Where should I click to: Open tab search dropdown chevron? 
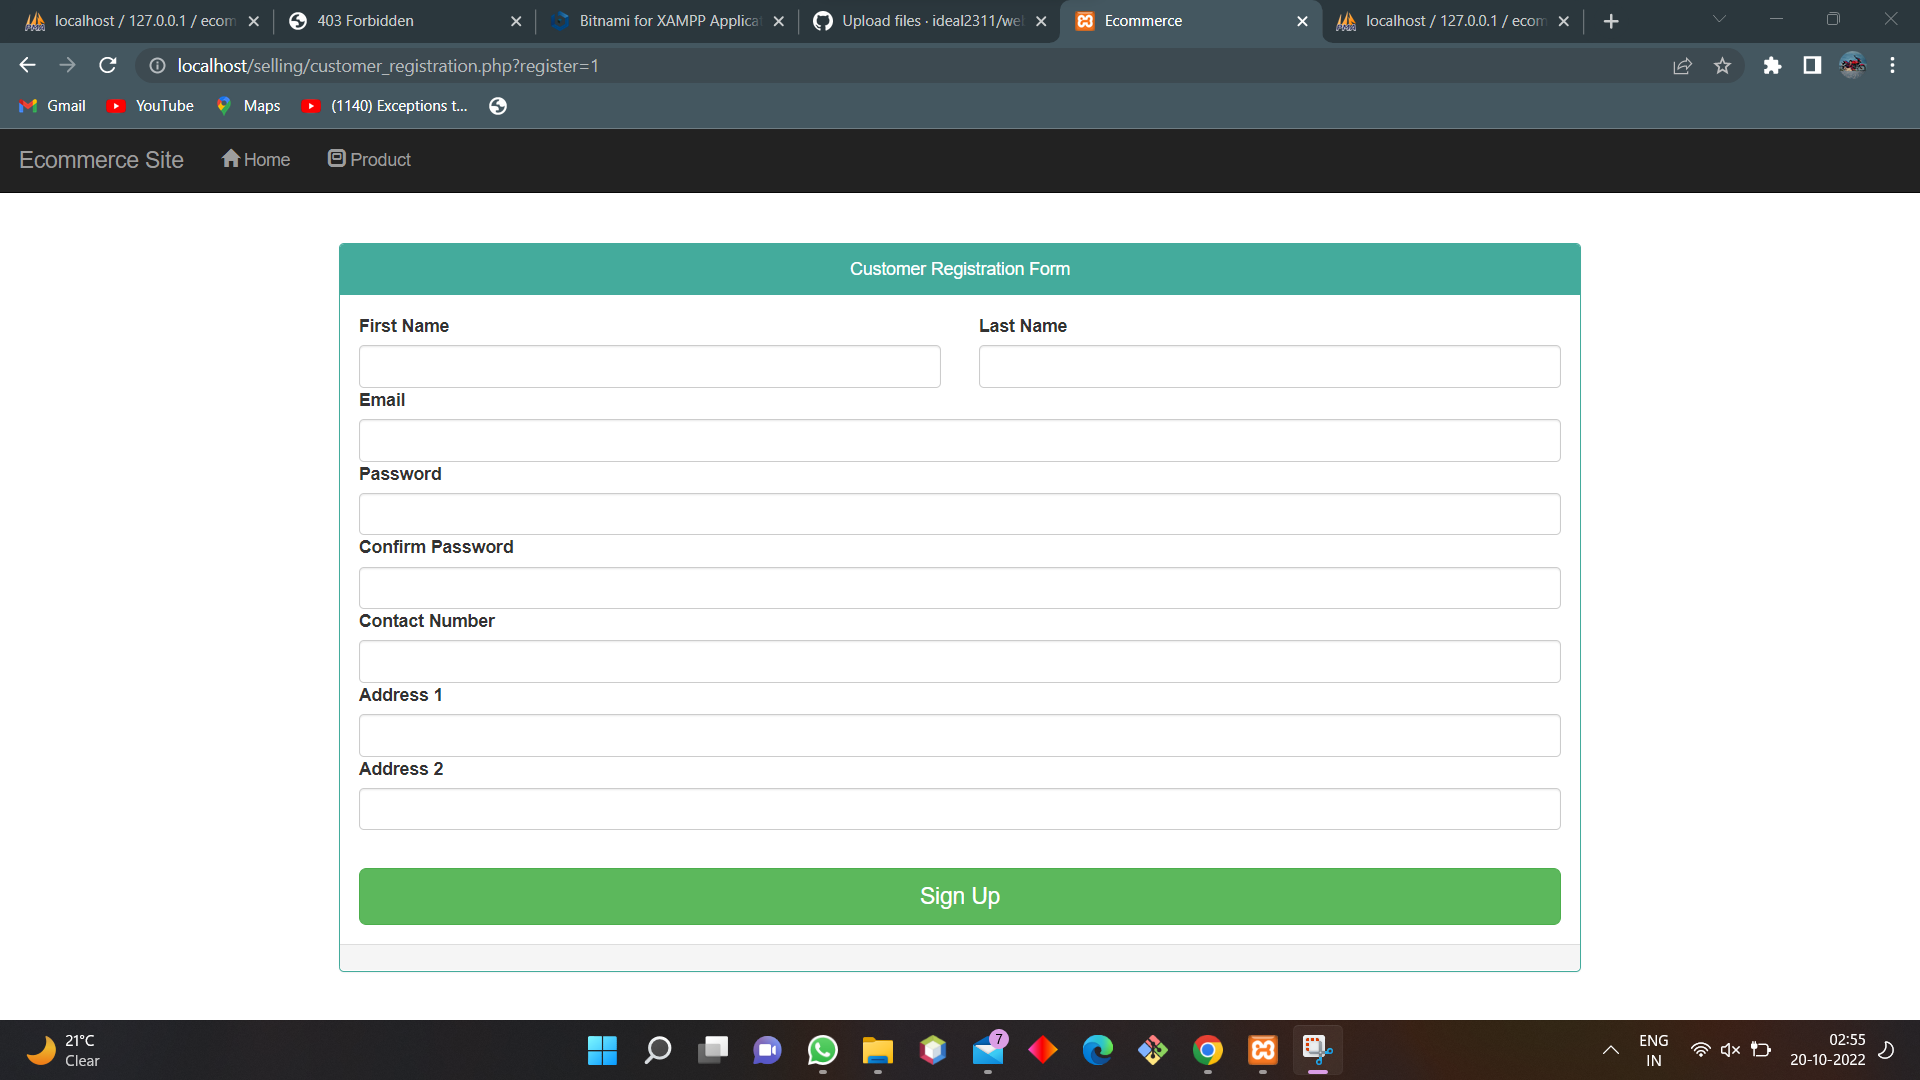tap(1718, 19)
